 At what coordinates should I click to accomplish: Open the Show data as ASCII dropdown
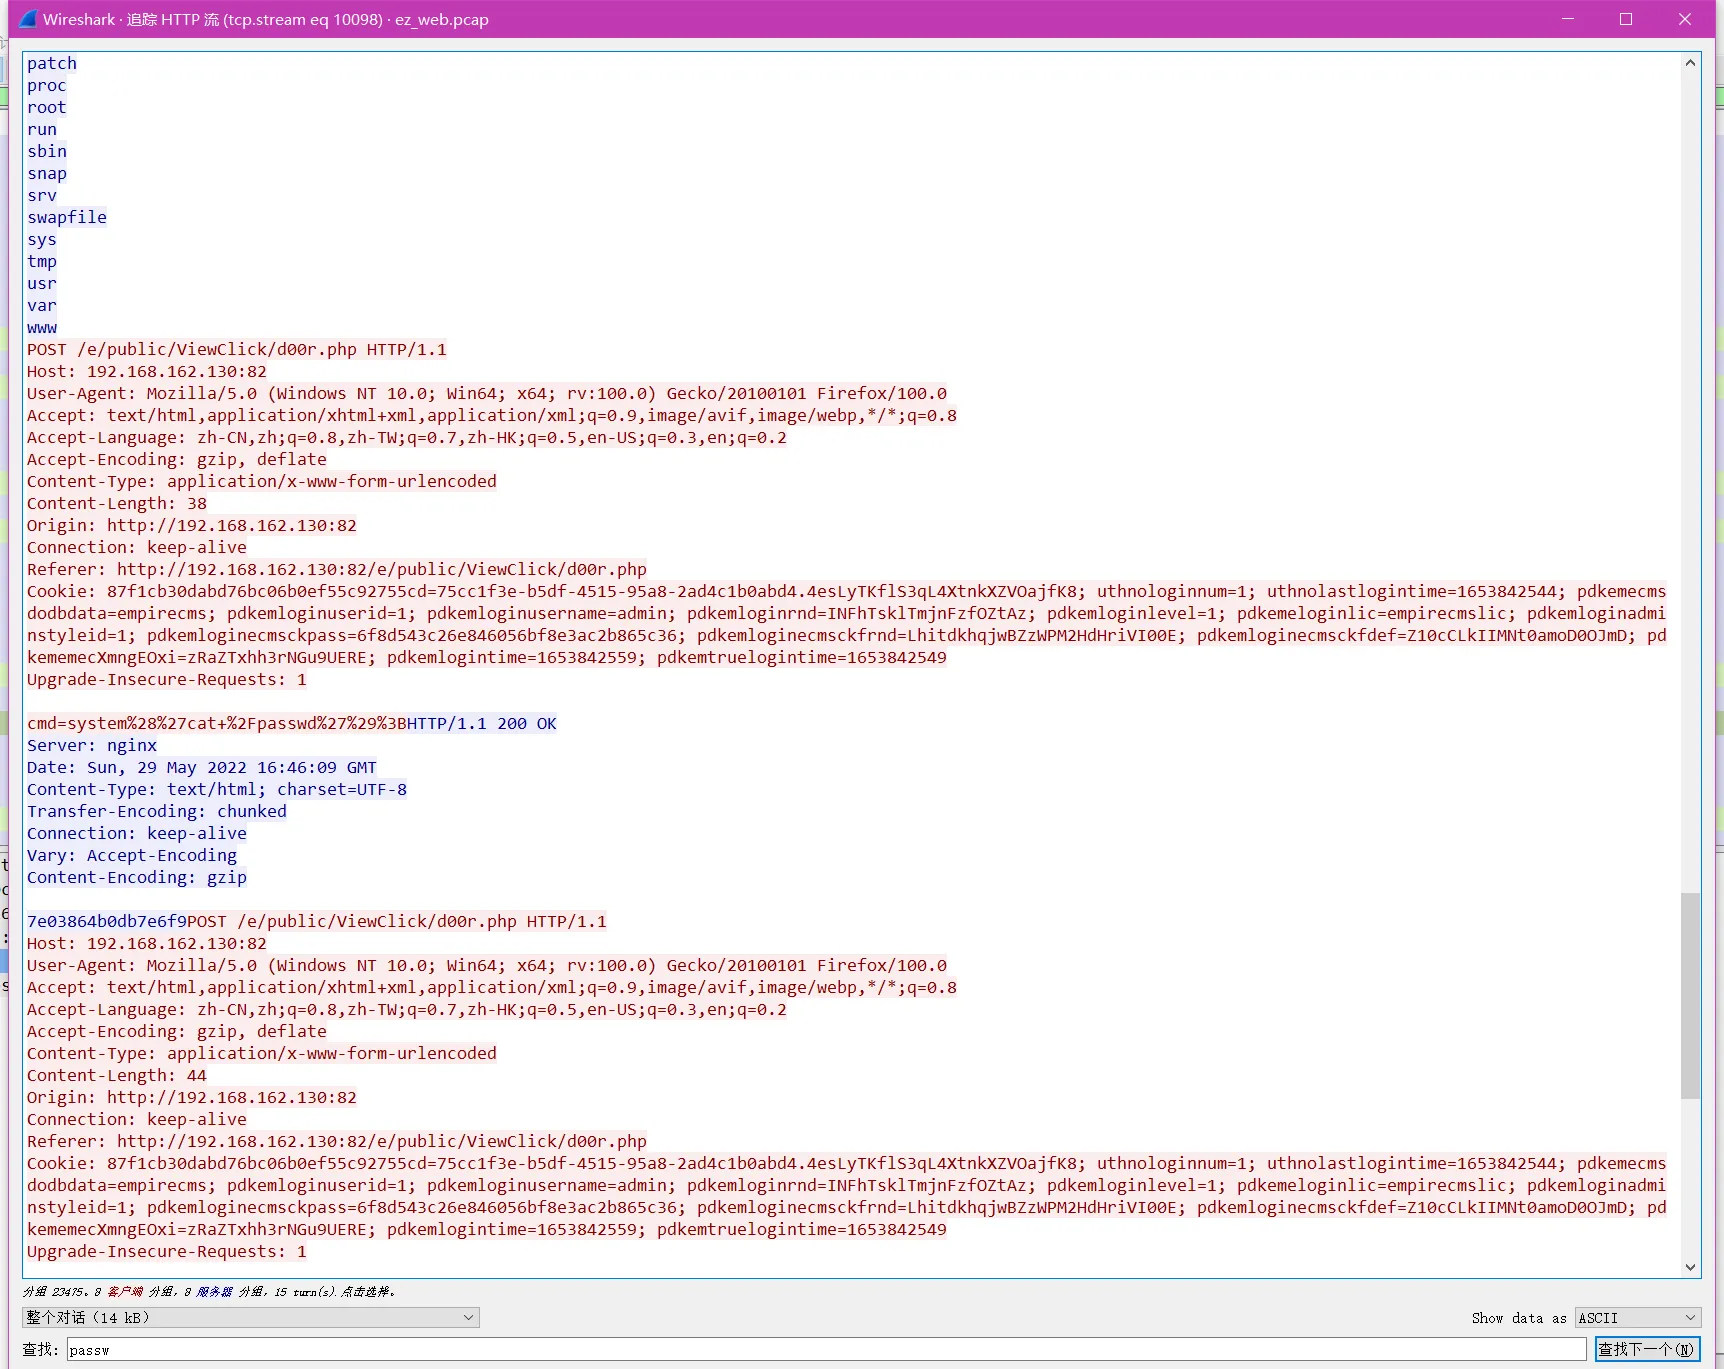1637,1318
